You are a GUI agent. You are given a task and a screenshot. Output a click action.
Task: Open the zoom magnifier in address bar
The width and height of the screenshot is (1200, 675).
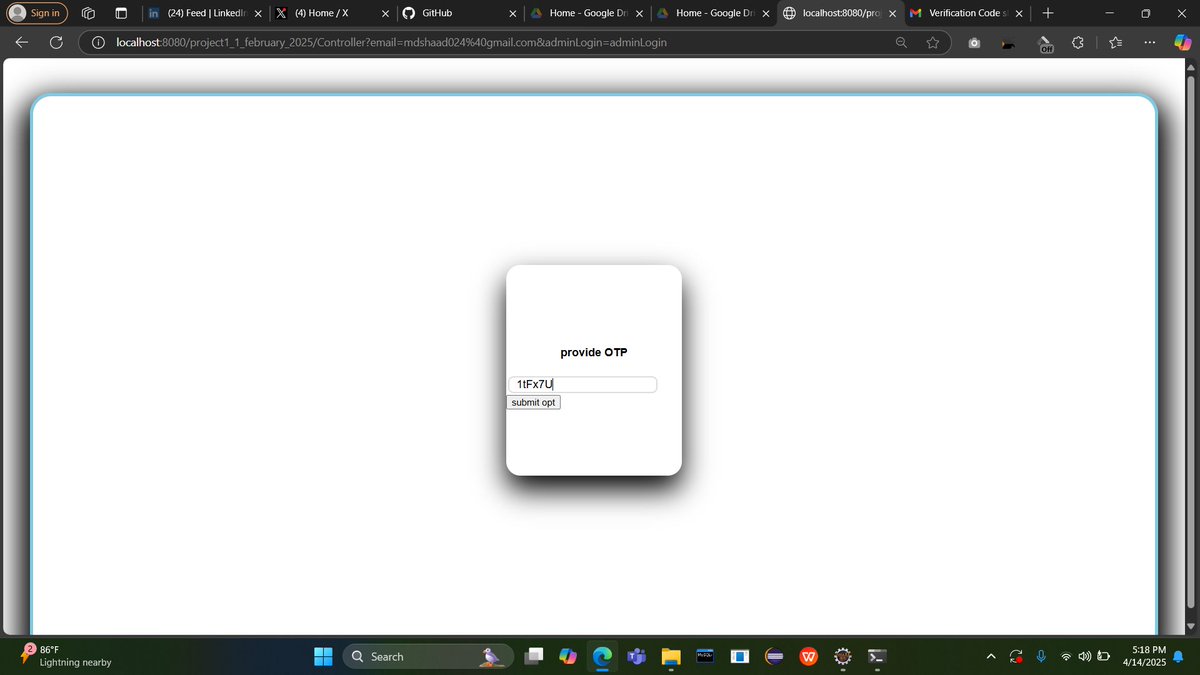[902, 43]
